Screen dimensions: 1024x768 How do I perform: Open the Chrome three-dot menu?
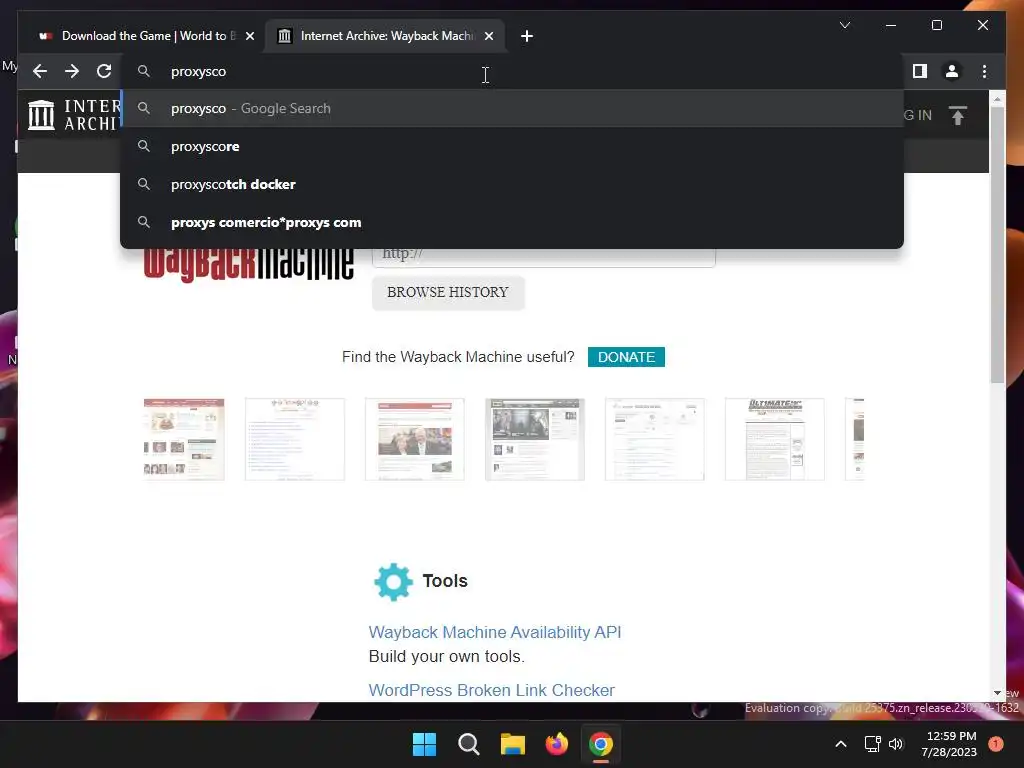984,71
